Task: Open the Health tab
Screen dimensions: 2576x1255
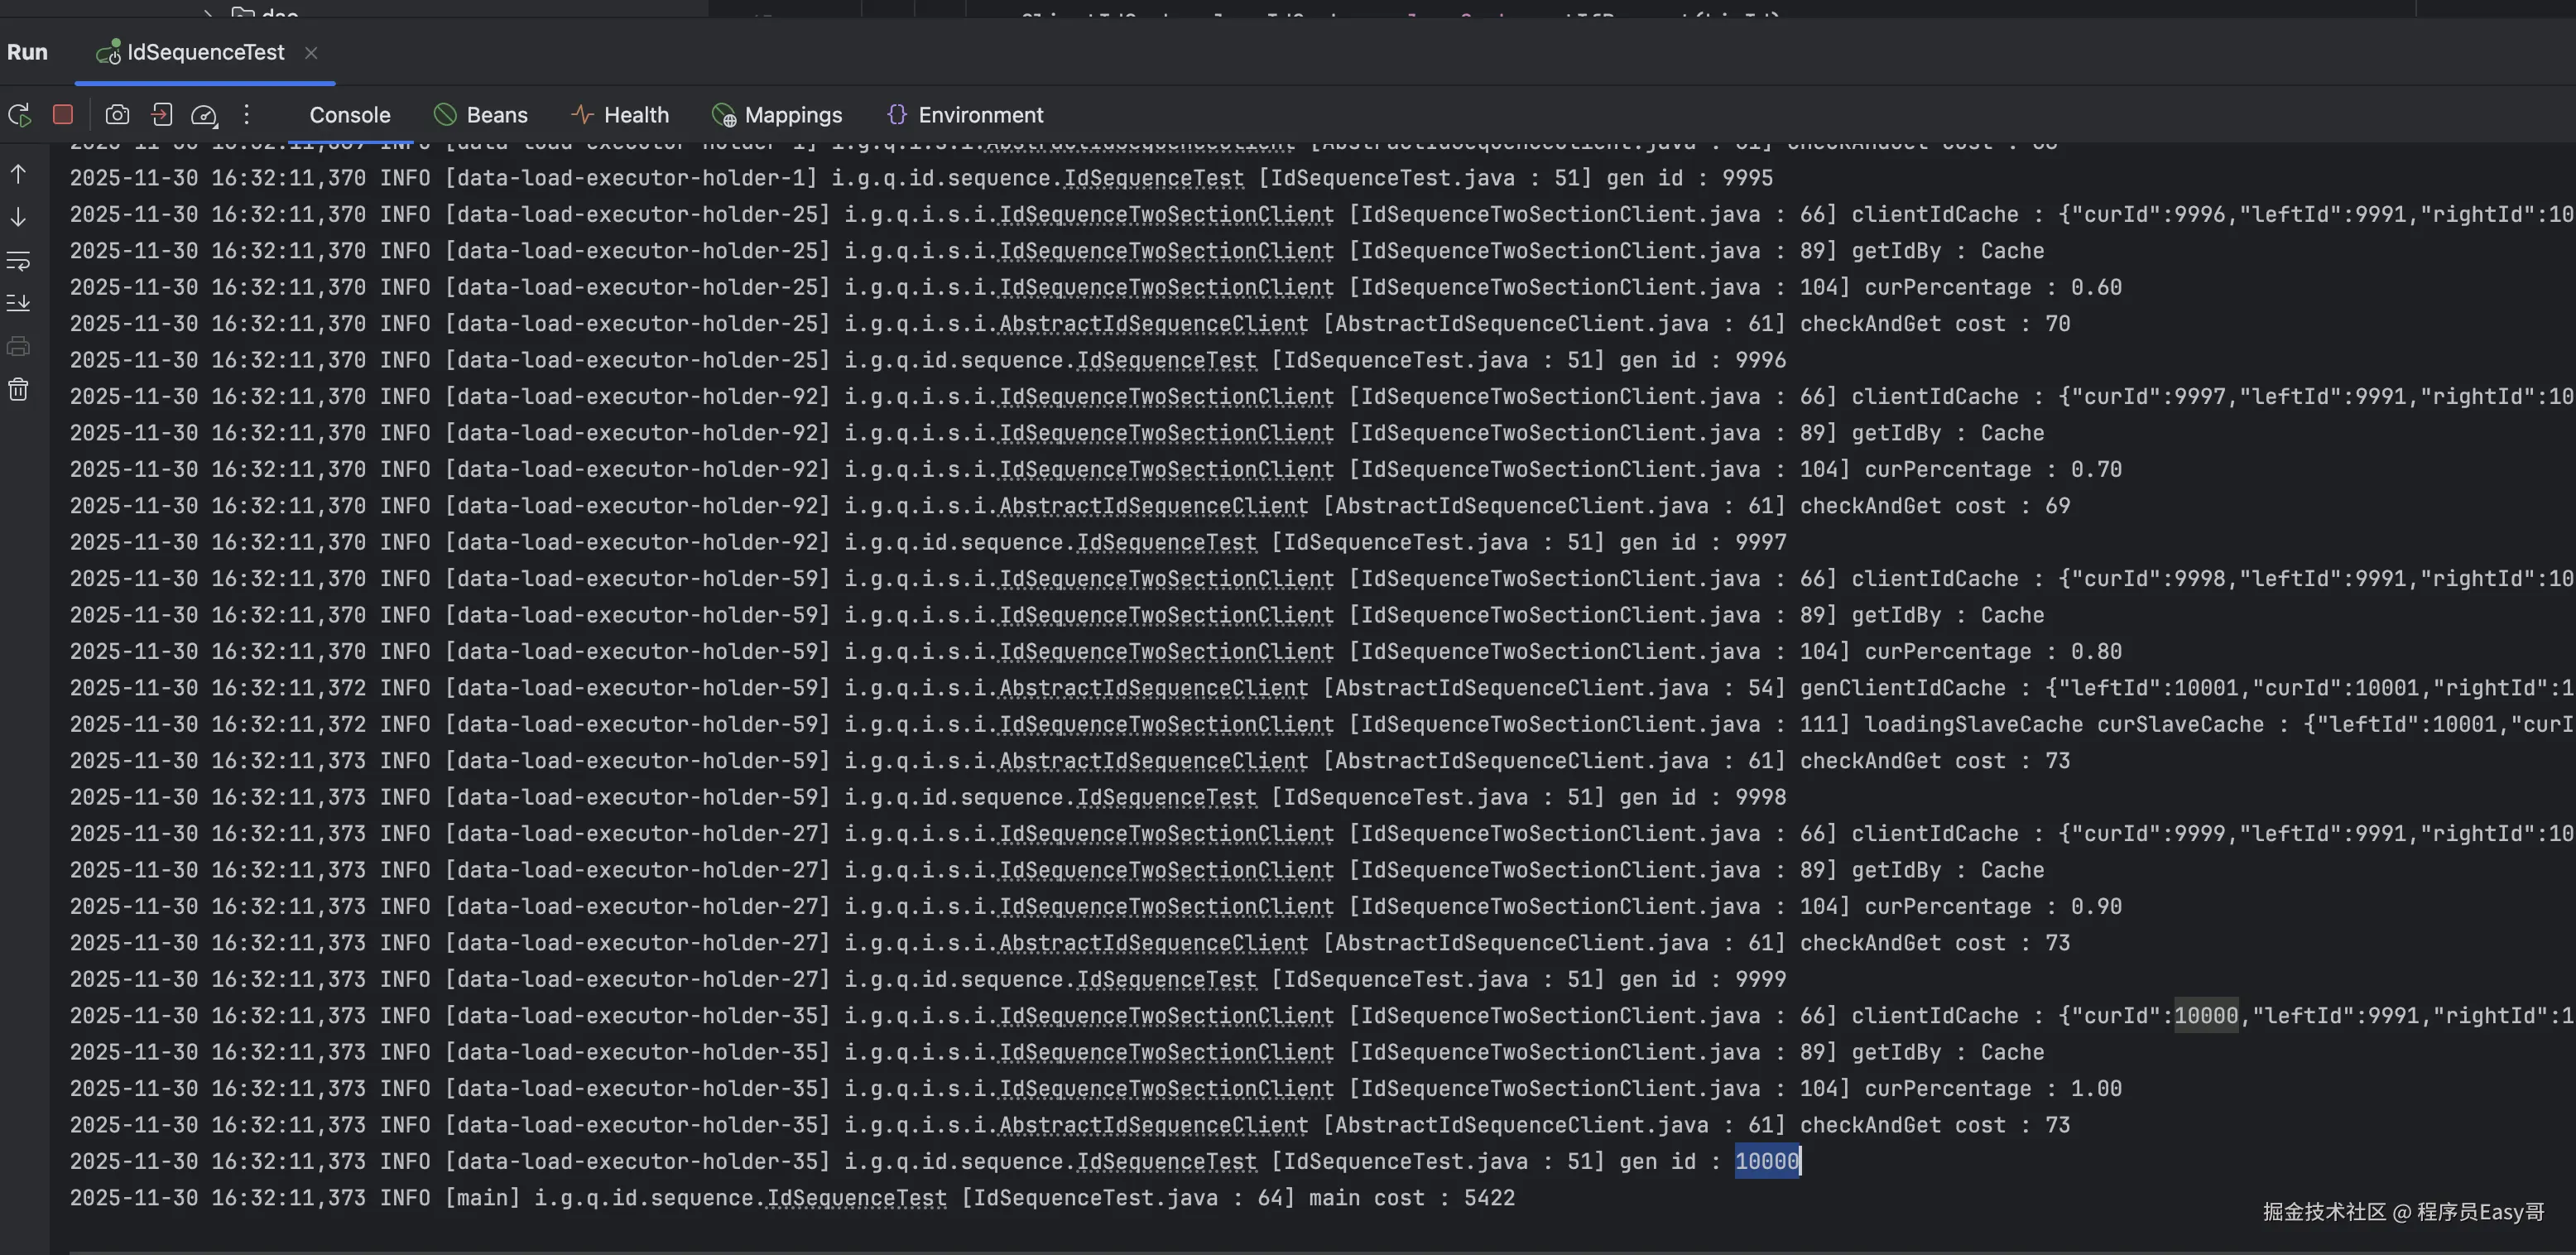Action: [x=620, y=115]
